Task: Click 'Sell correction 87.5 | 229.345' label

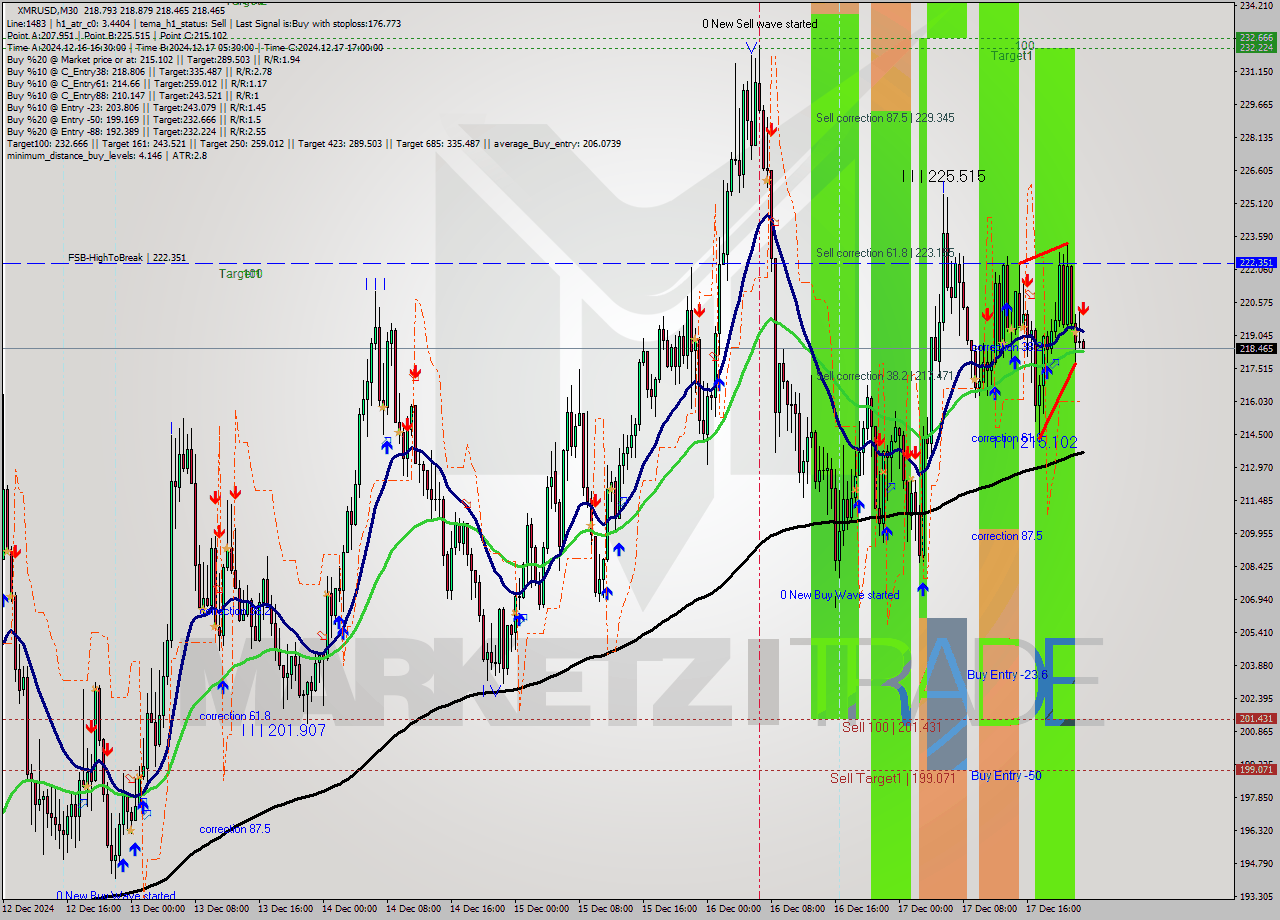Action: pyautogui.click(x=885, y=118)
